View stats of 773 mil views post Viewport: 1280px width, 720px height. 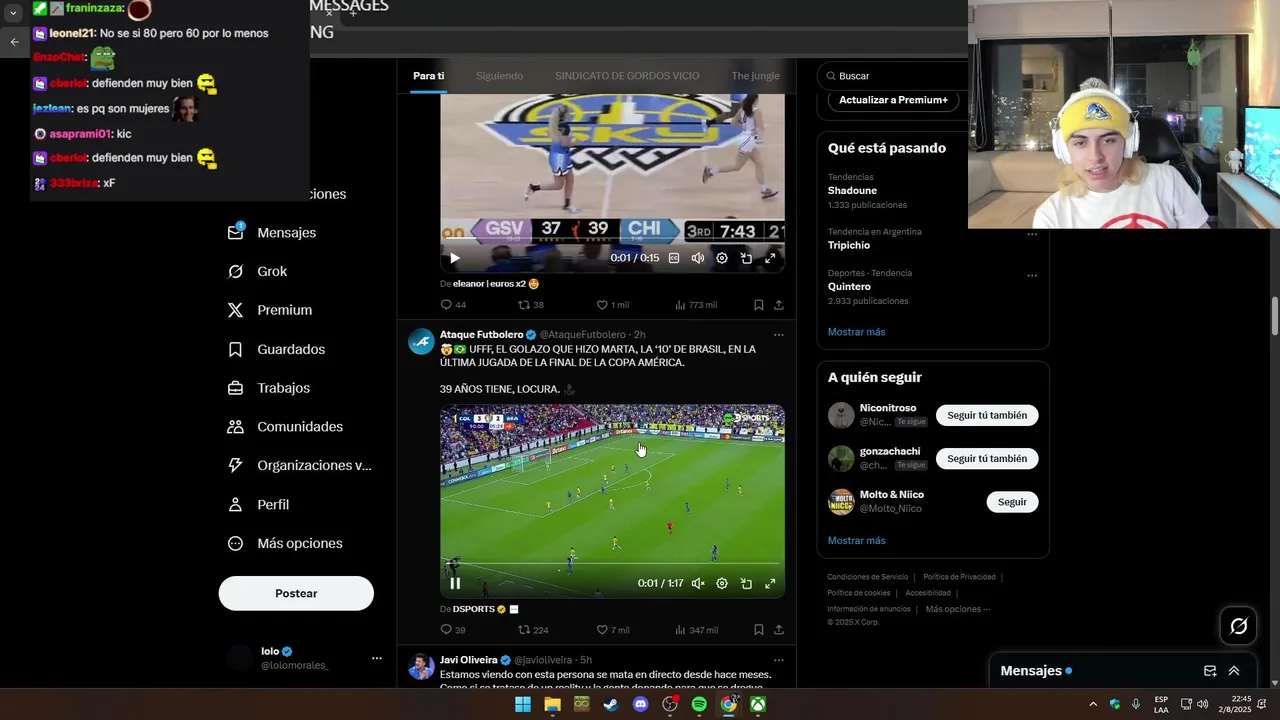[x=696, y=305]
